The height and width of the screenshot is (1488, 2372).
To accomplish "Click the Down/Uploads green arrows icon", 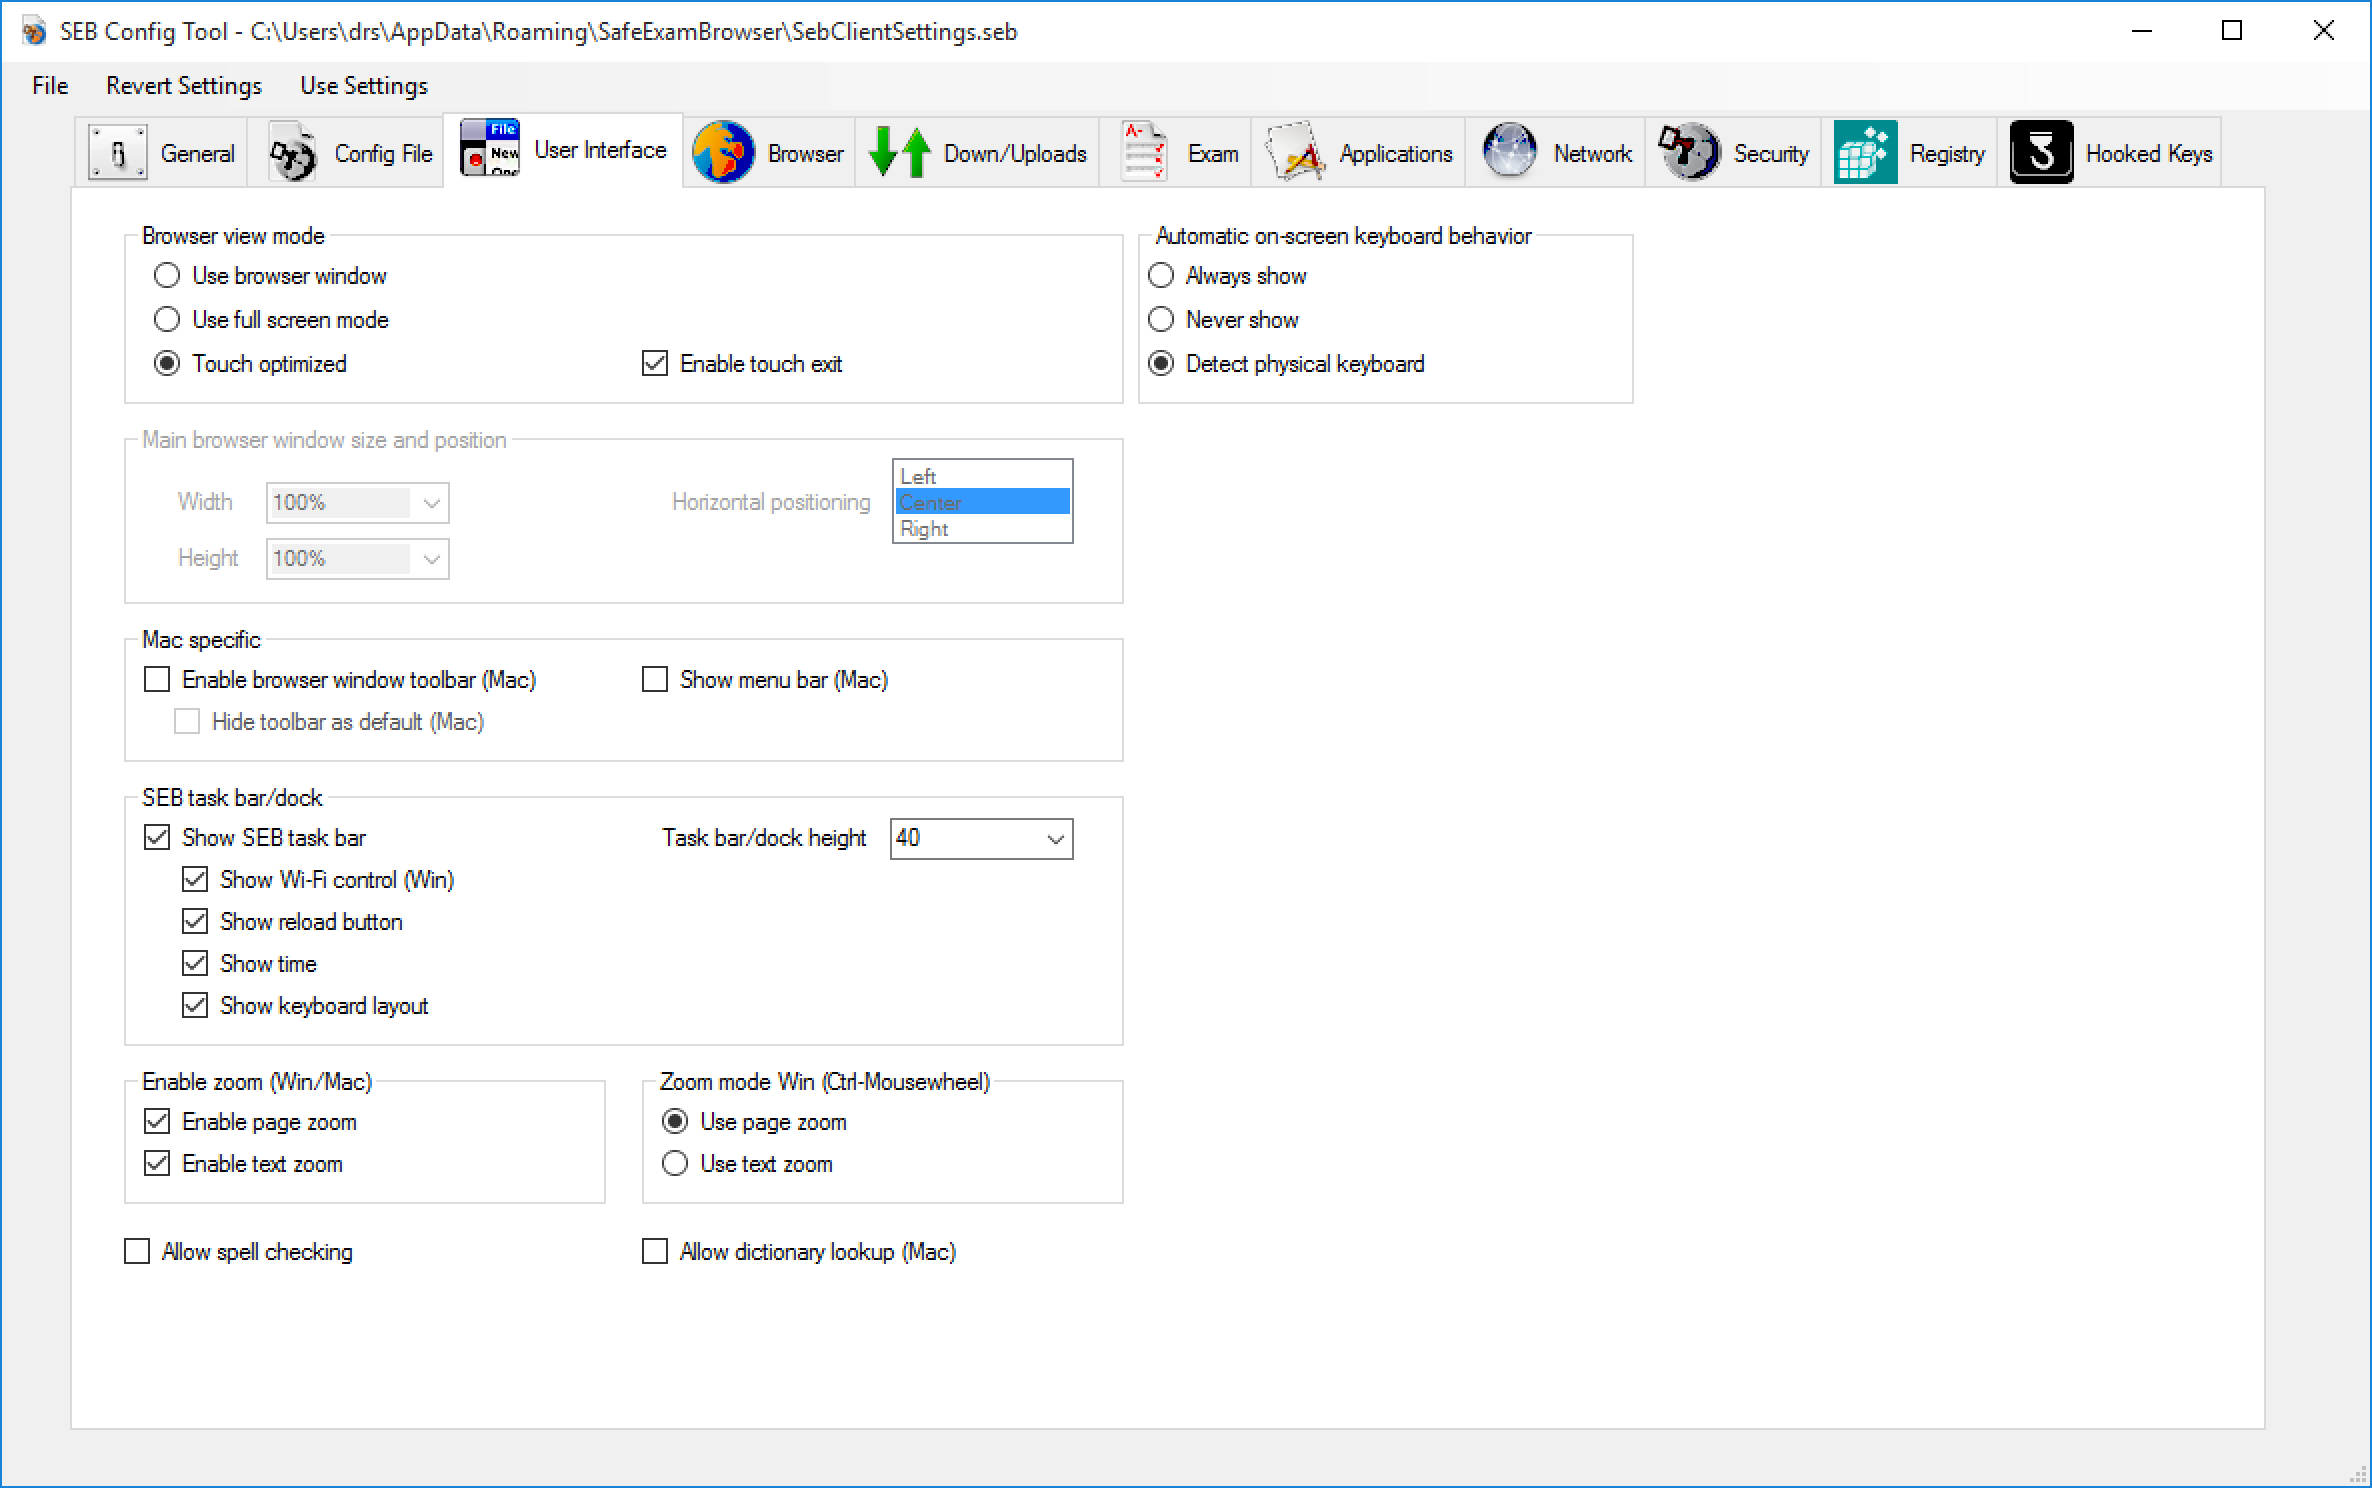I will coord(899,153).
